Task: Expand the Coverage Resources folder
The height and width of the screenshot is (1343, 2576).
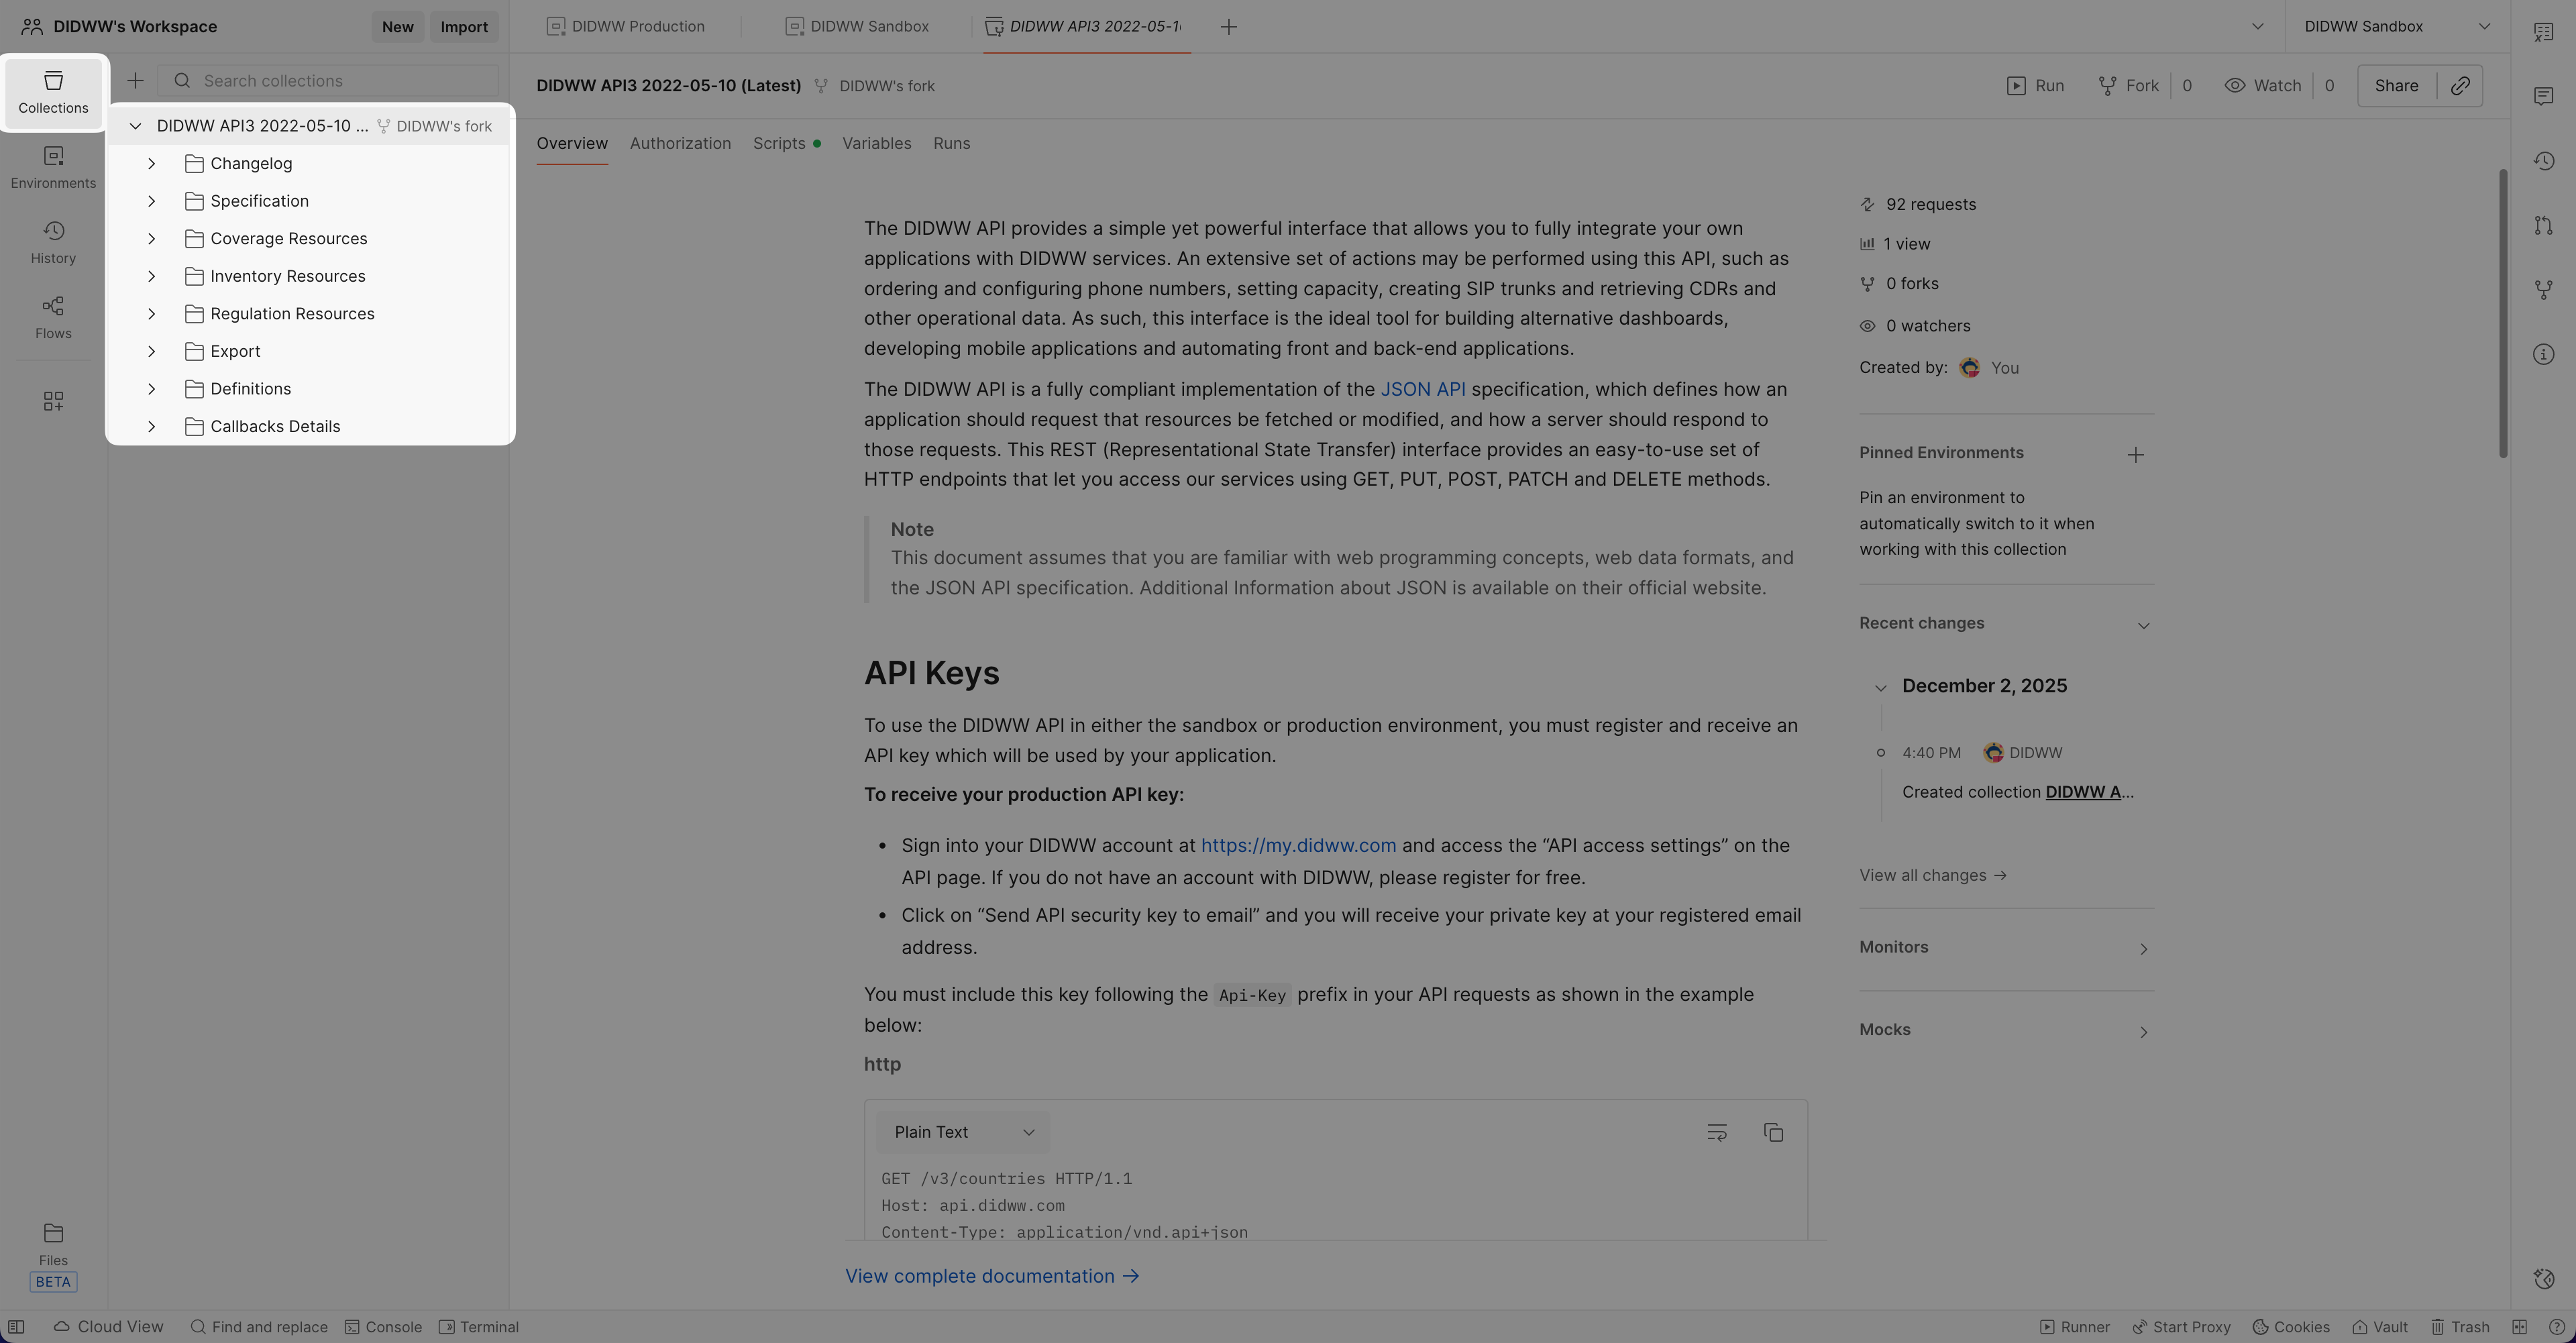Action: click(151, 239)
